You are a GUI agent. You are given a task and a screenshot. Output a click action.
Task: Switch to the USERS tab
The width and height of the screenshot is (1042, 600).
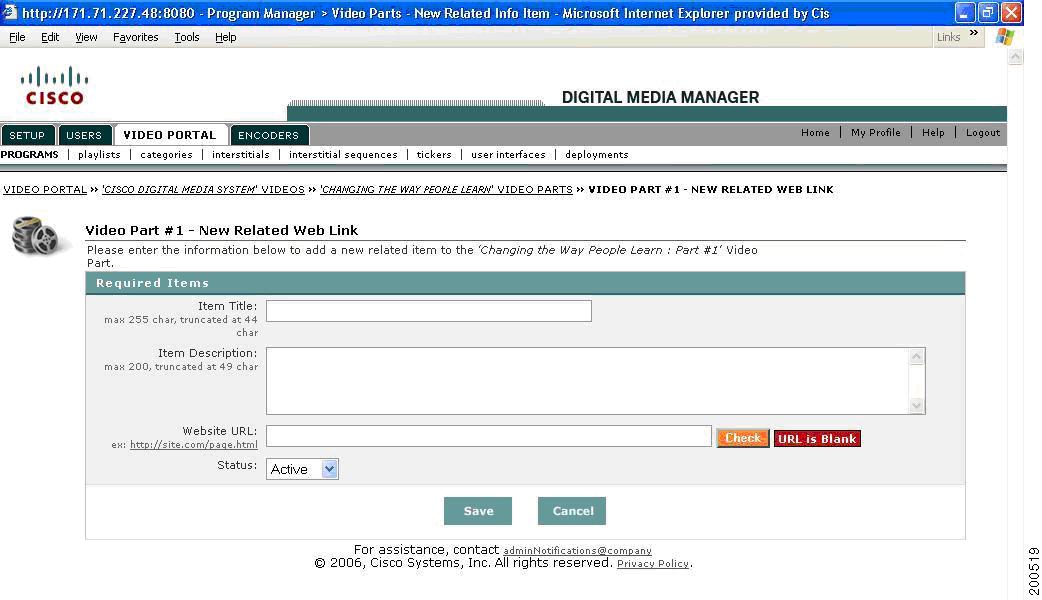tap(85, 134)
